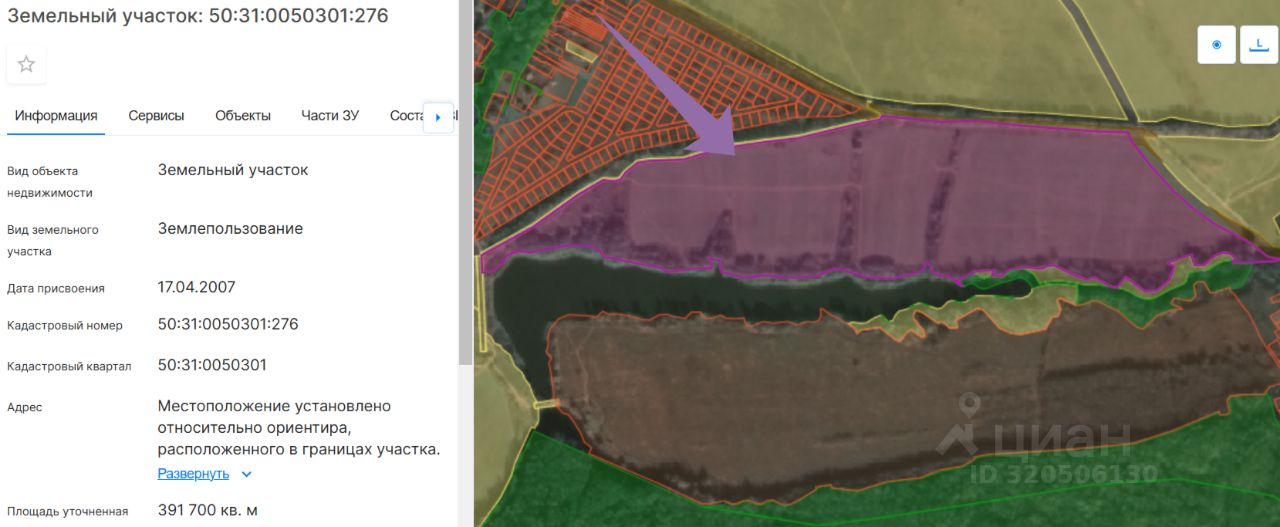Click the Кадастровый номер label

point(65,326)
